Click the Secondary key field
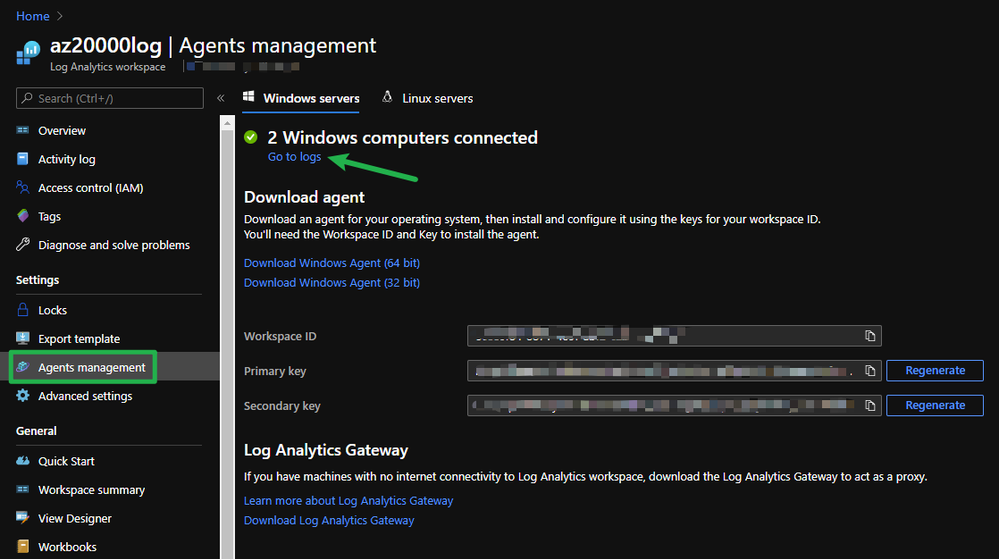 [674, 405]
